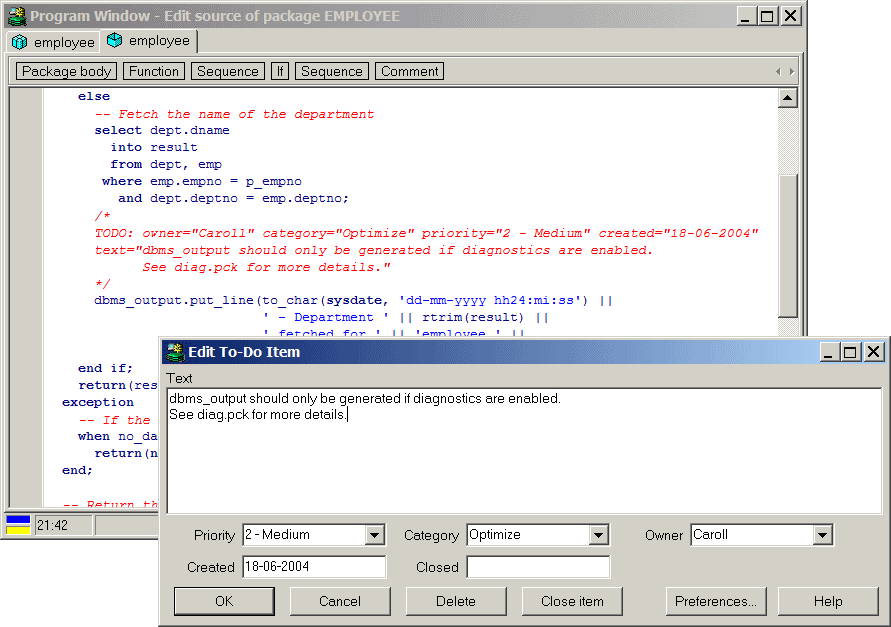Click the left arrow on the code hierarchy bar
The image size is (891, 627).
[778, 72]
